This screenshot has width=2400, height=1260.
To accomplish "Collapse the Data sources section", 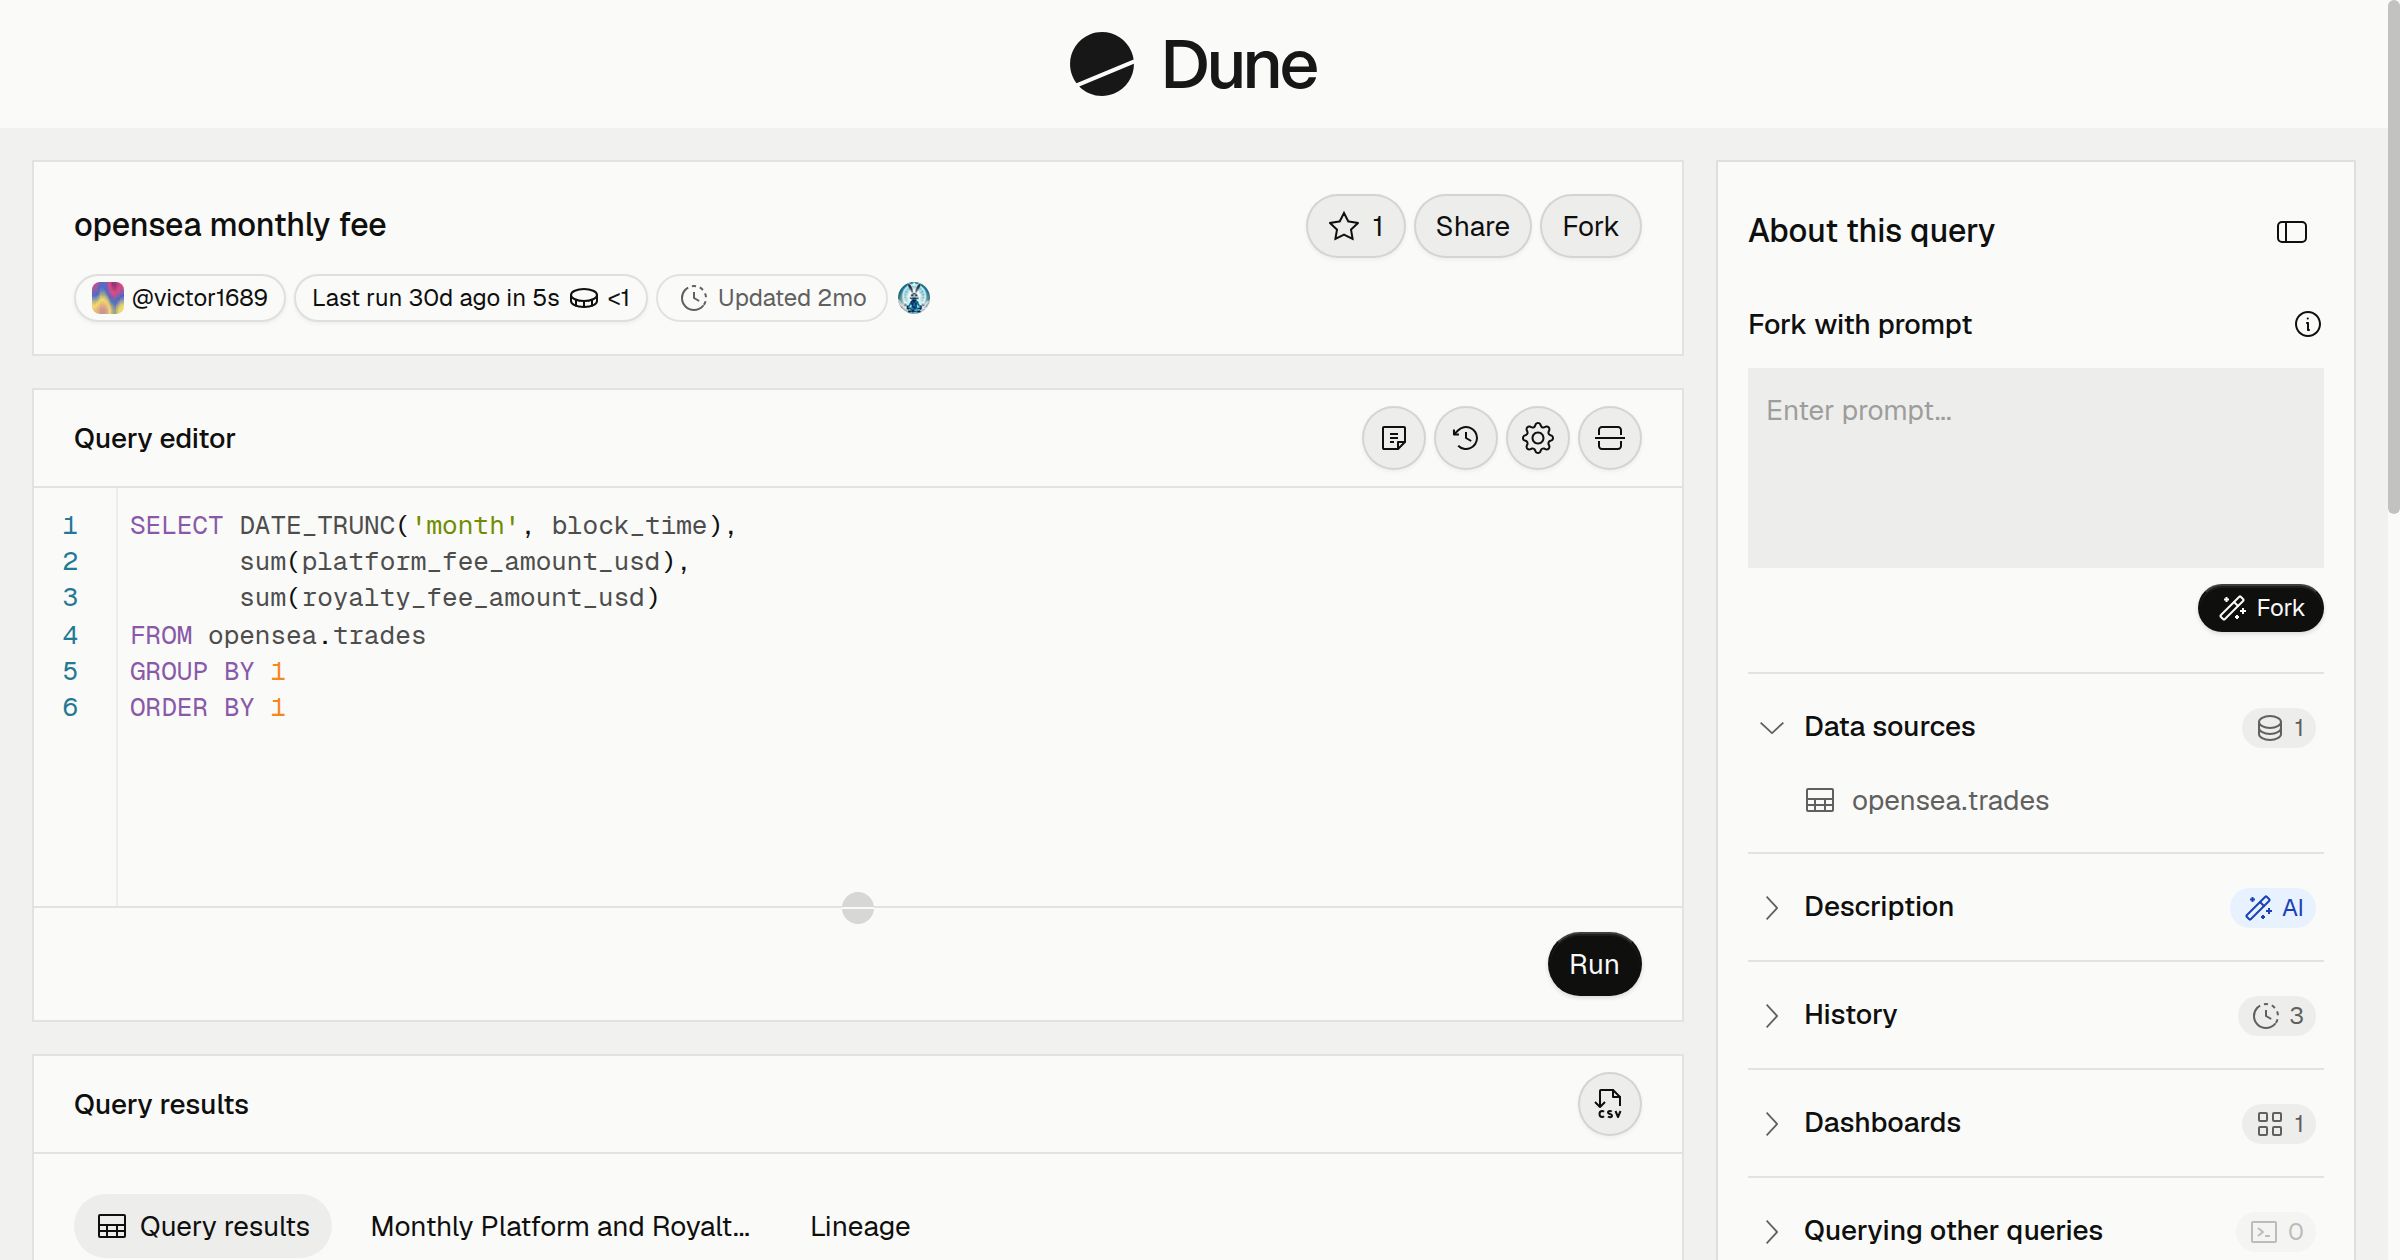I will [x=1771, y=727].
